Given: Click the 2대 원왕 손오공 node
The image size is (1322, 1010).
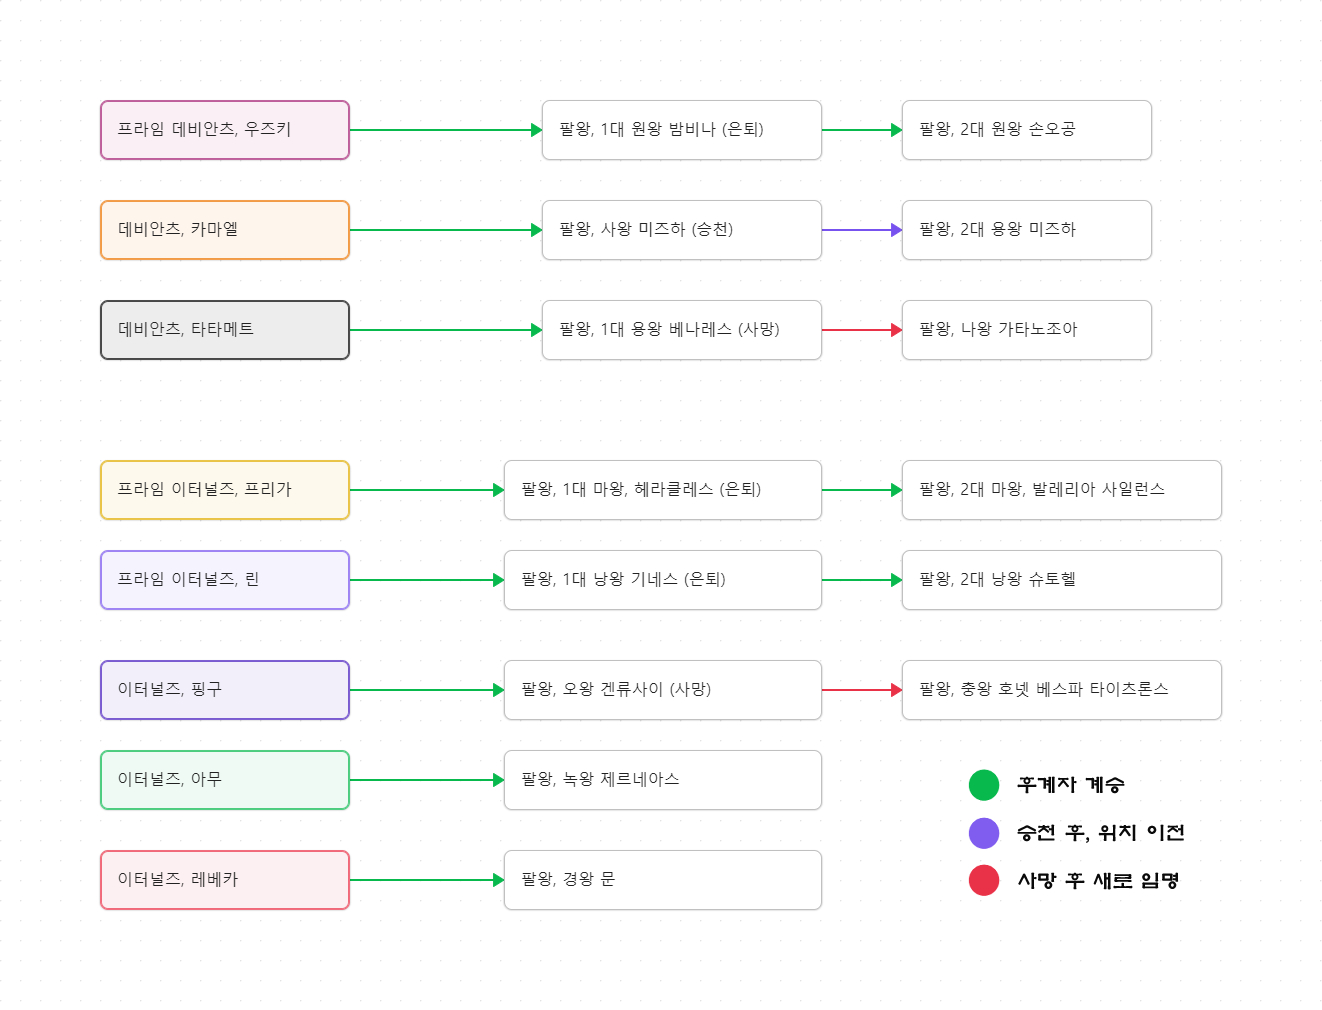Looking at the screenshot, I should coord(1026,130).
